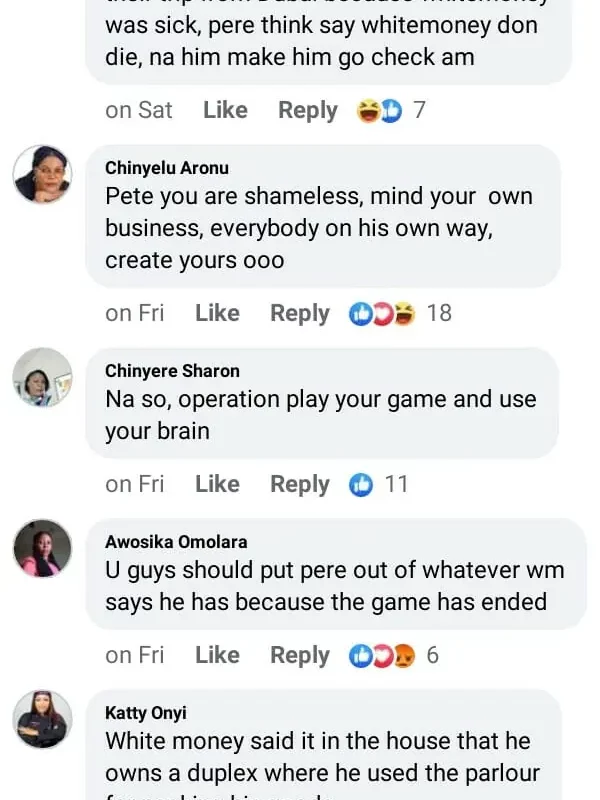Visit Chinyere Sharon's profile name link
The height and width of the screenshot is (800, 600).
coord(172,371)
